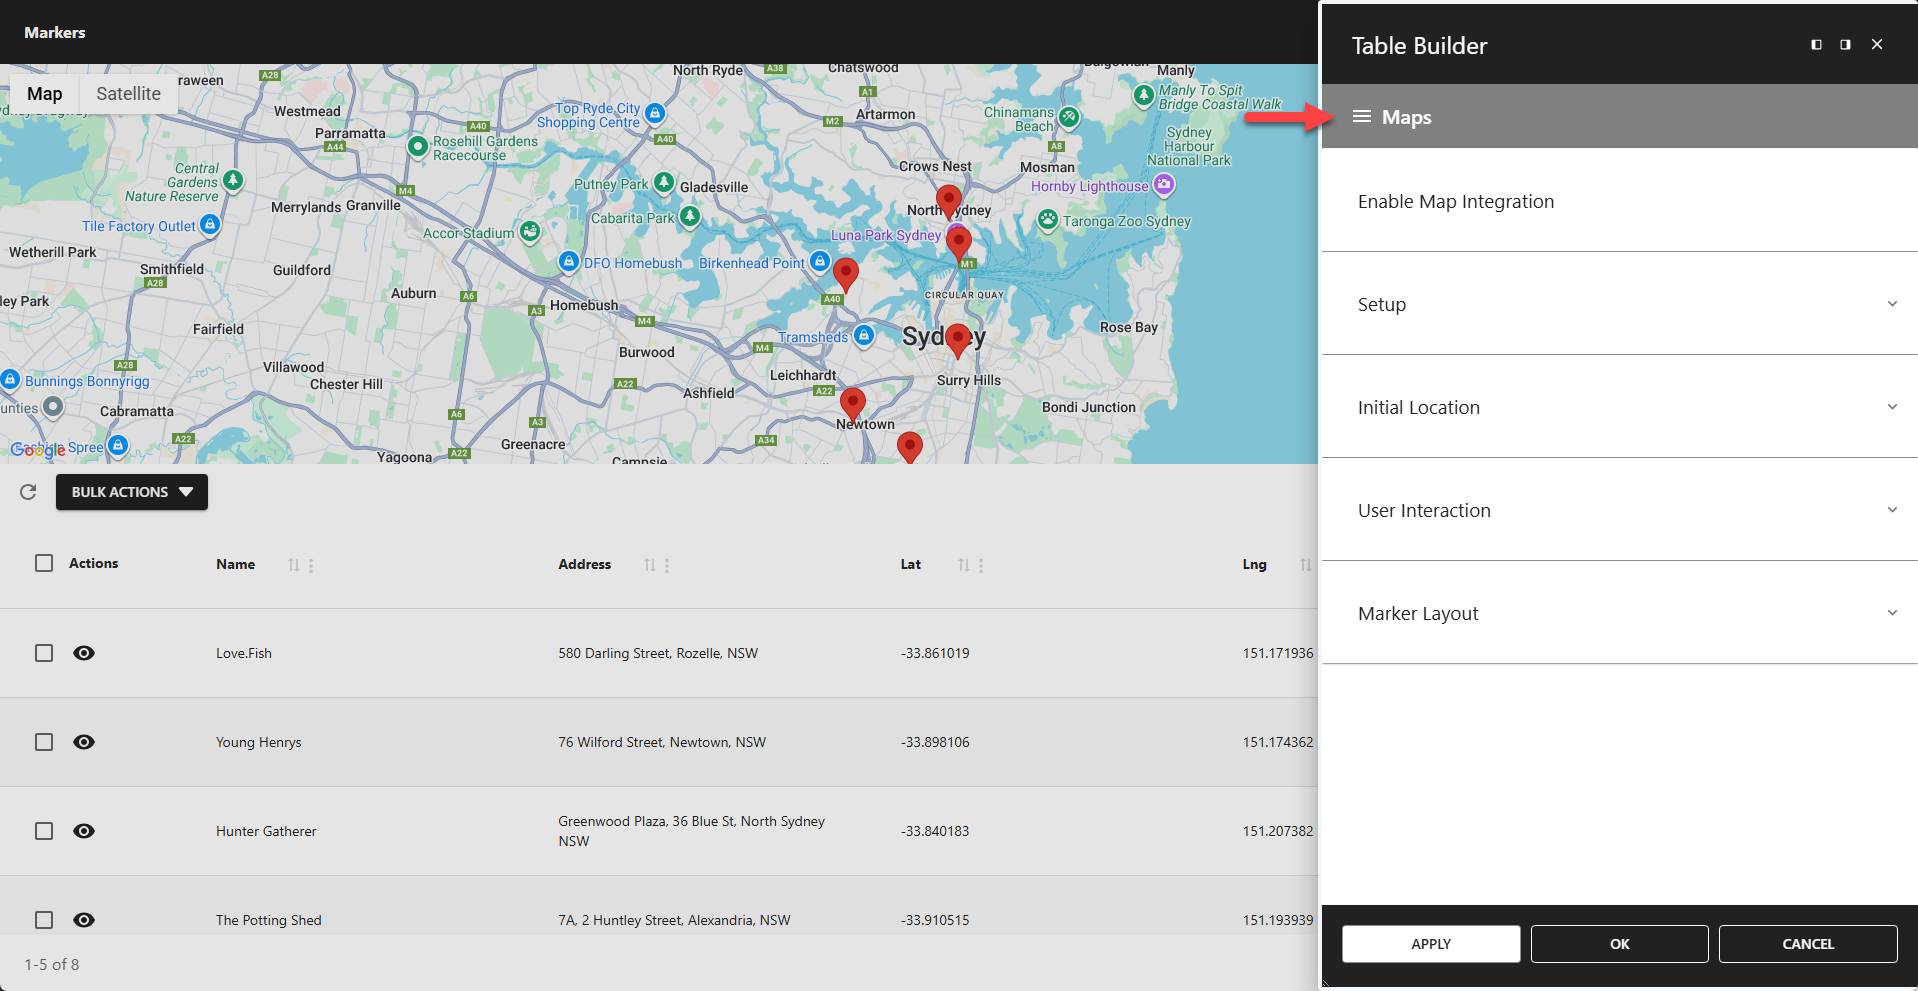1918x991 pixels.
Task: Expand the Marker Layout section
Action: tap(1618, 613)
